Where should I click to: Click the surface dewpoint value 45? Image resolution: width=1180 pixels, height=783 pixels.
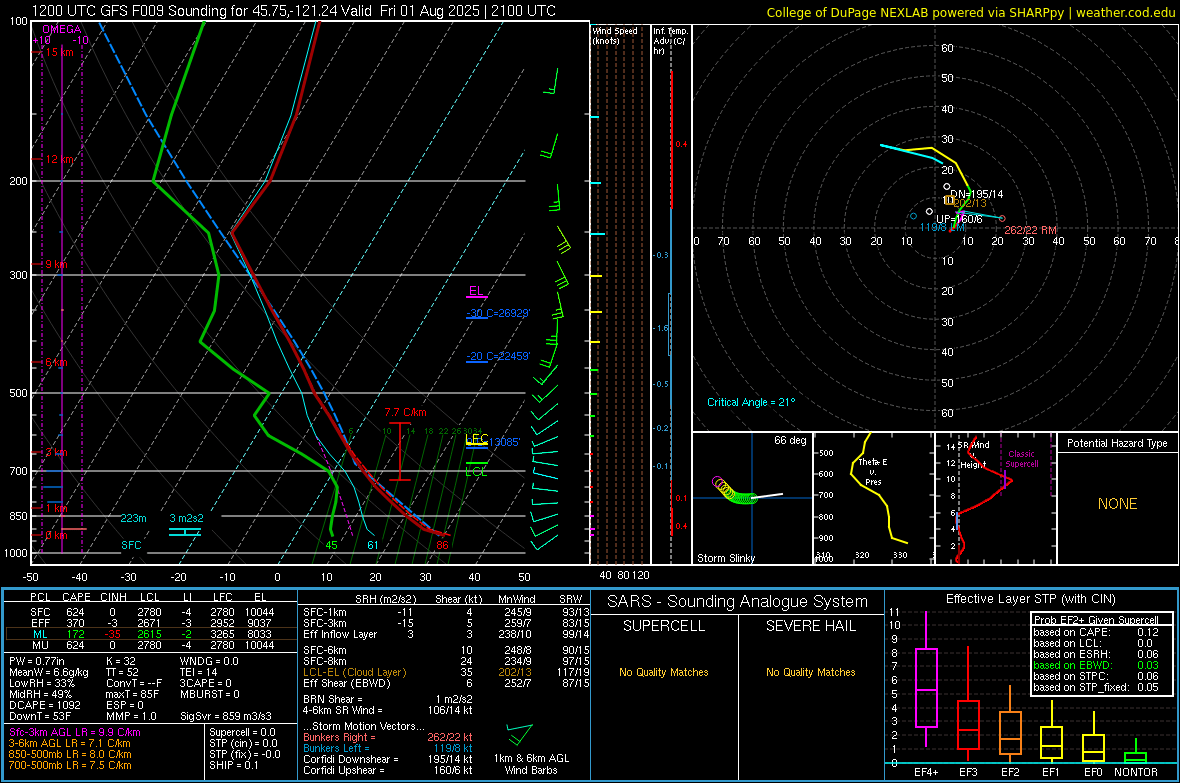tap(331, 545)
